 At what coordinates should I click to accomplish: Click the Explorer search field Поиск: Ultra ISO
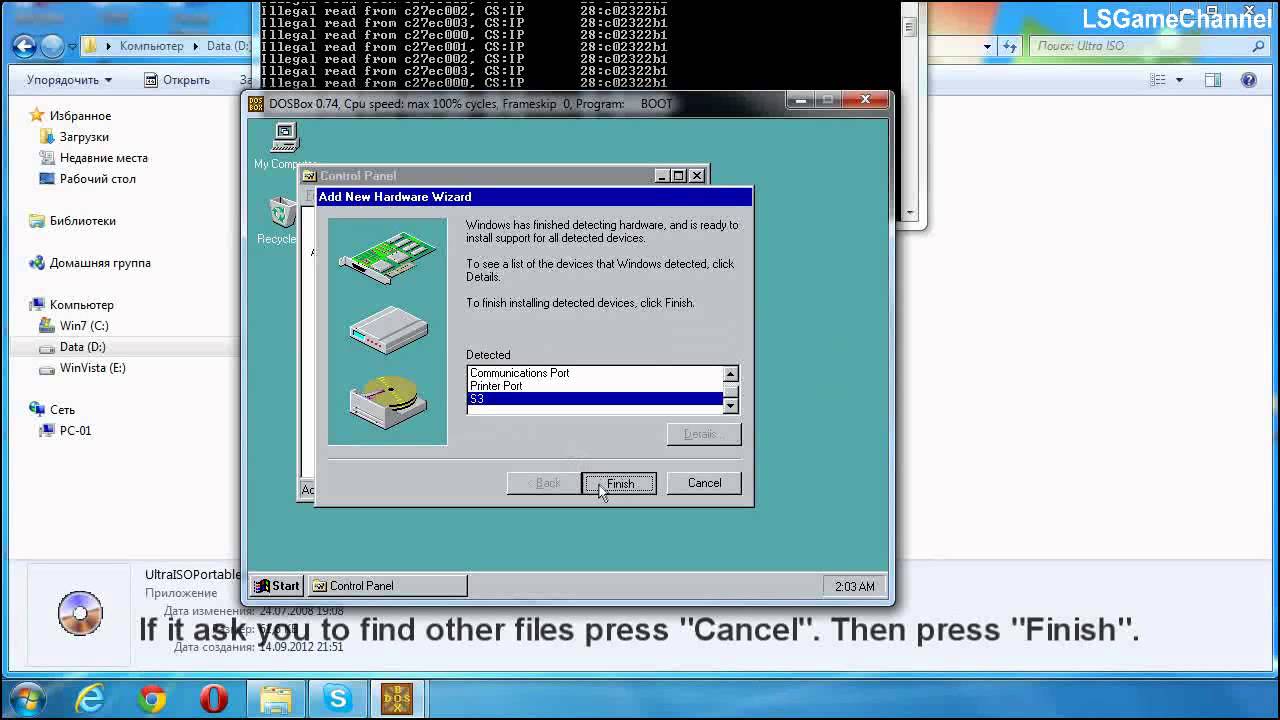[x=1150, y=46]
